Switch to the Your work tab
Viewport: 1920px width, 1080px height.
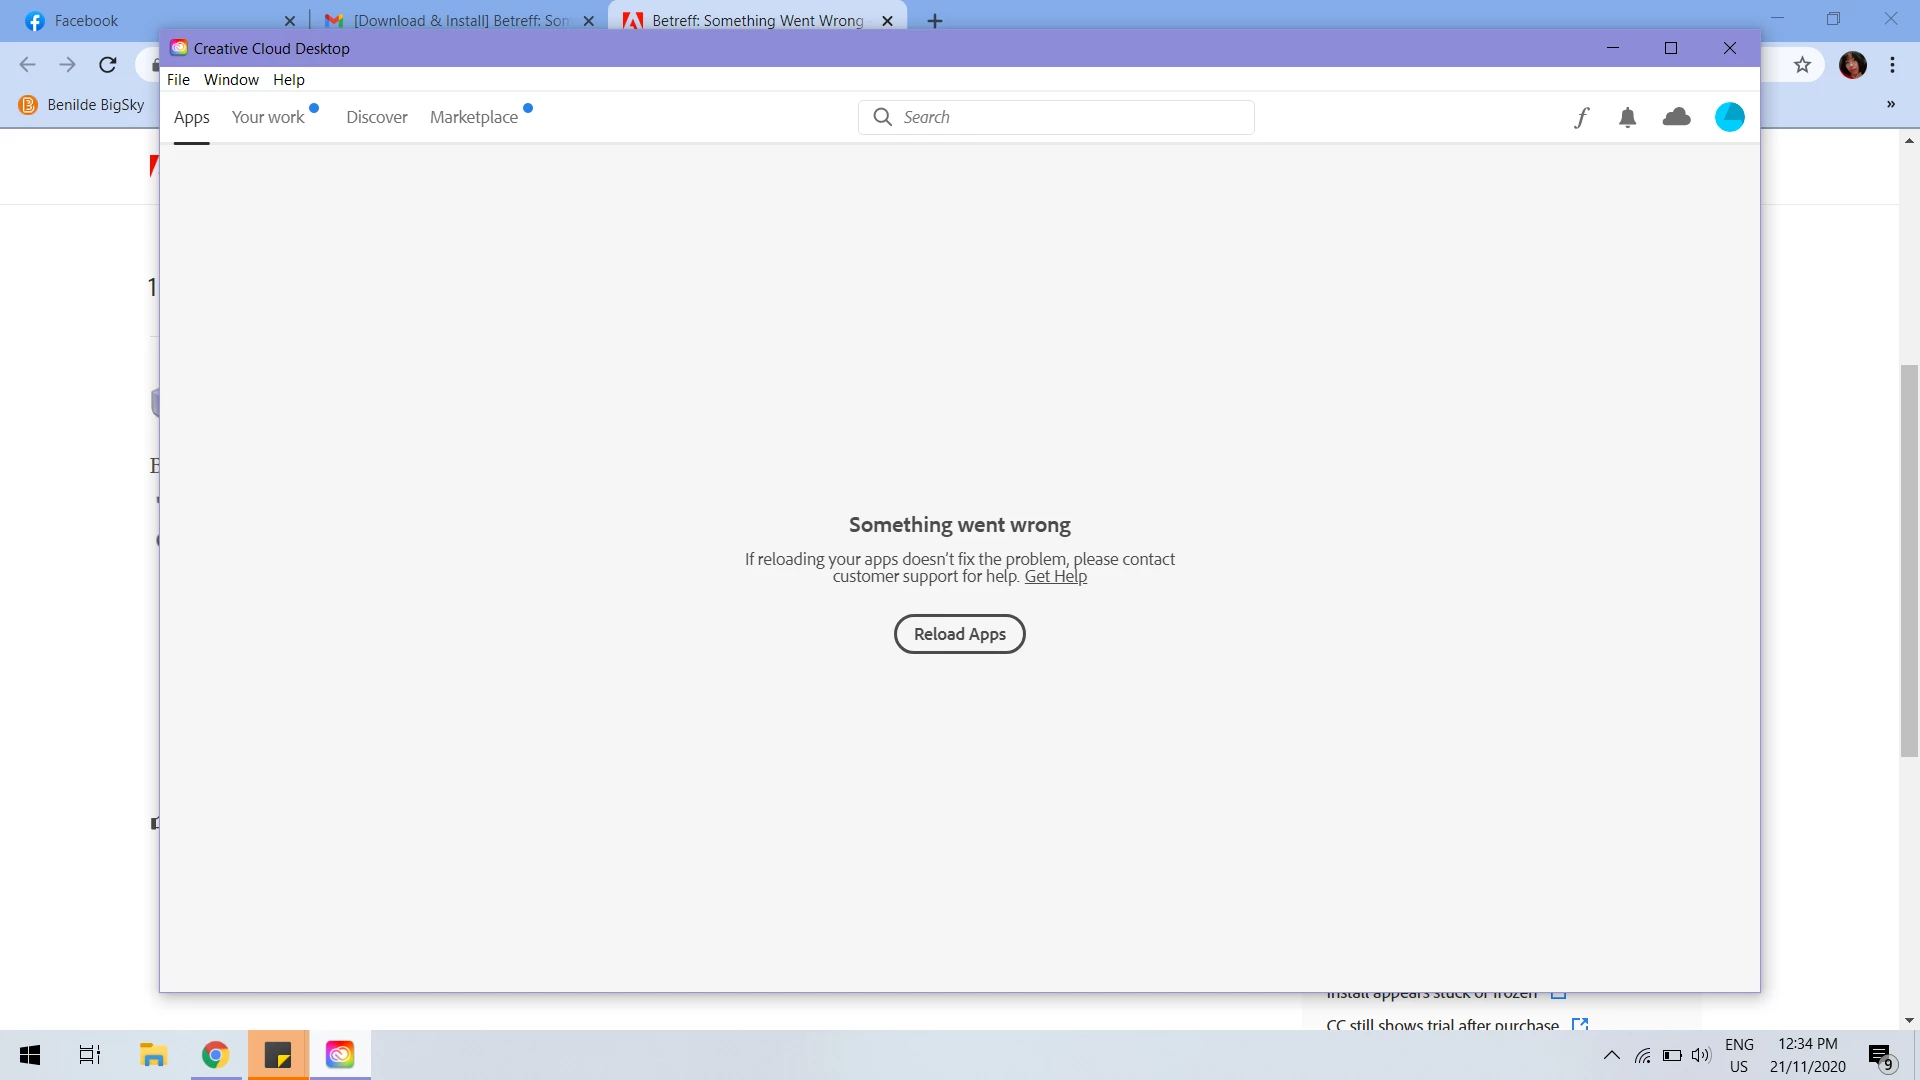[x=268, y=117]
